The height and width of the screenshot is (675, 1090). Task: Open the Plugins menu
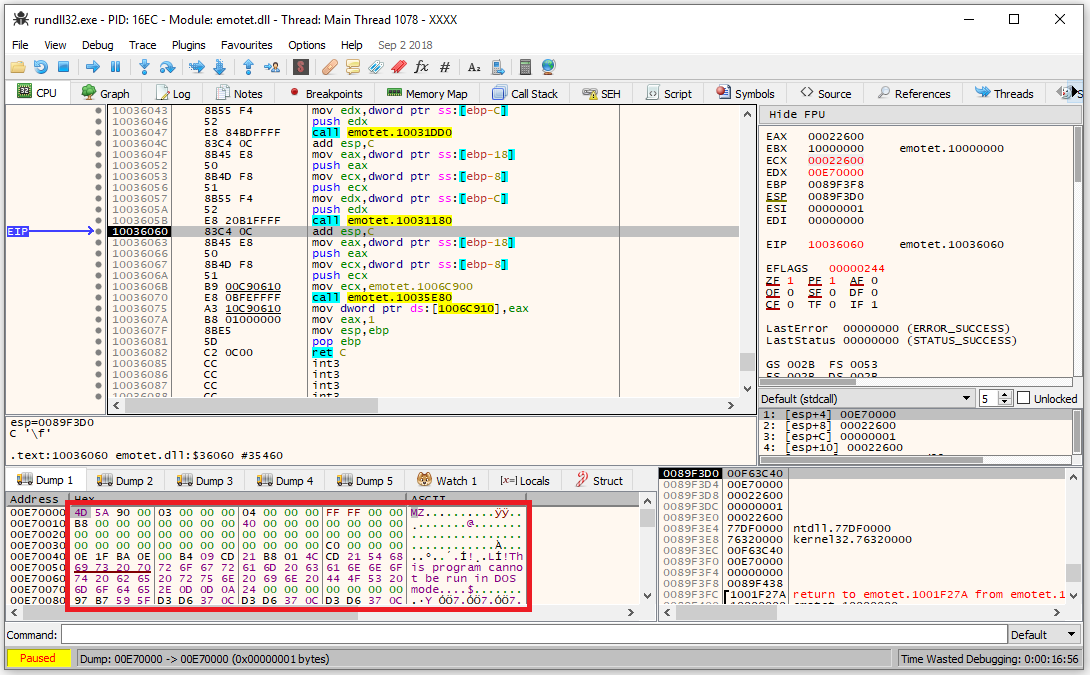coord(188,45)
